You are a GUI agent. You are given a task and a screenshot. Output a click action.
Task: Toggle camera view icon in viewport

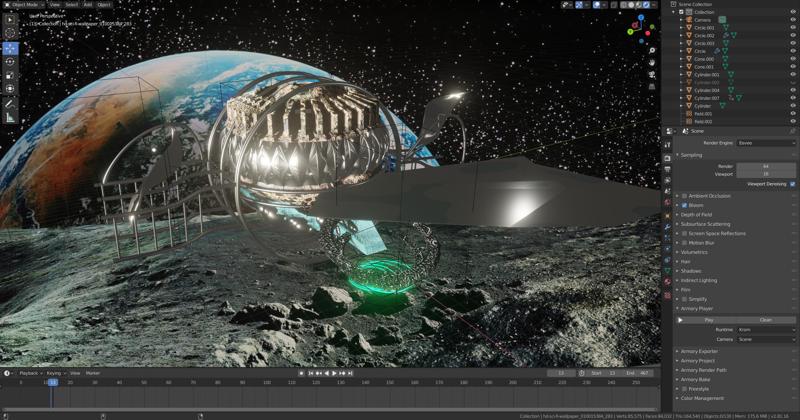[x=652, y=75]
